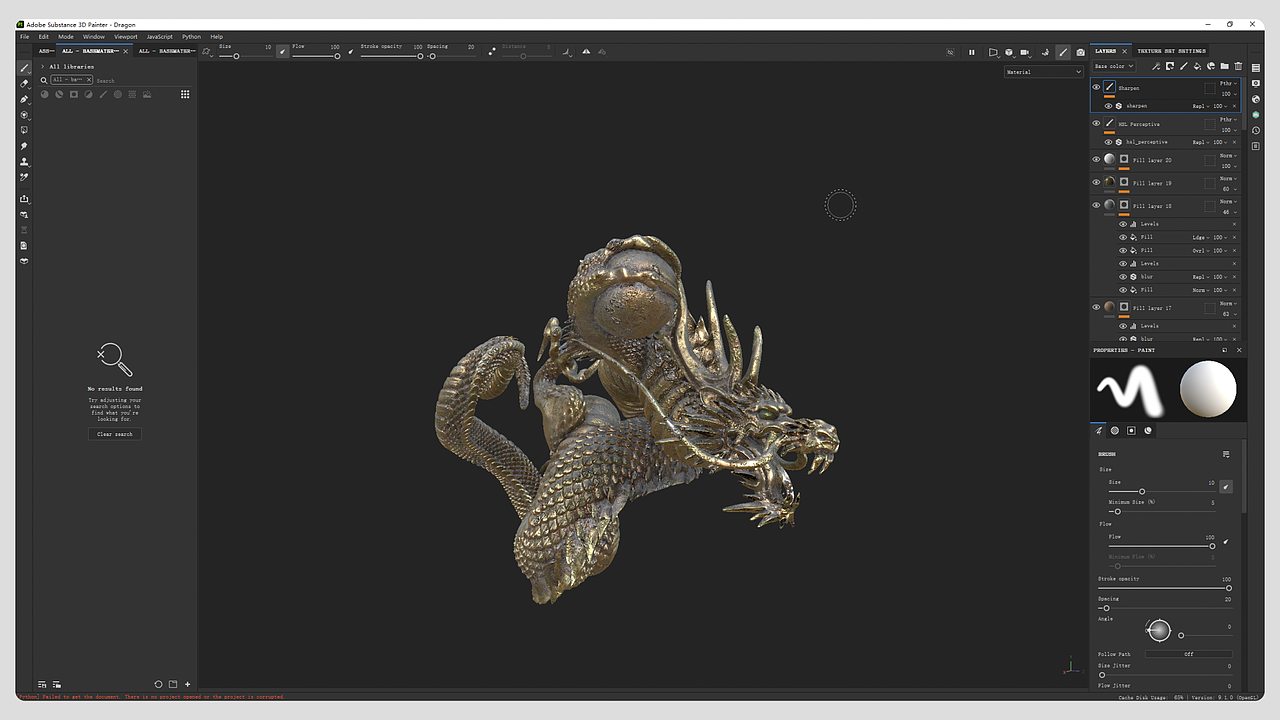
Task: Toggle Follow Path off switch
Action: coord(1189,654)
